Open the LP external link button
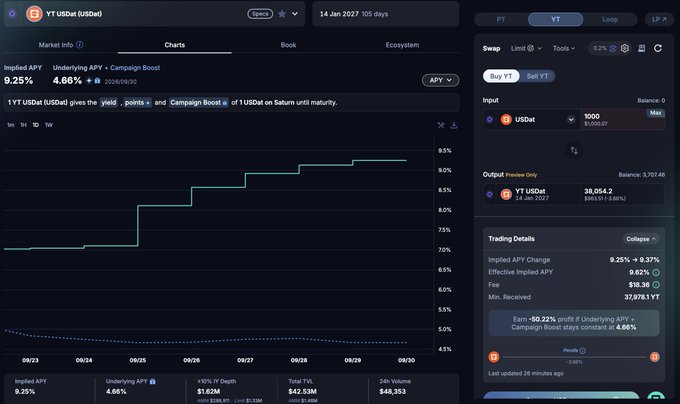680x404 pixels. 659,20
